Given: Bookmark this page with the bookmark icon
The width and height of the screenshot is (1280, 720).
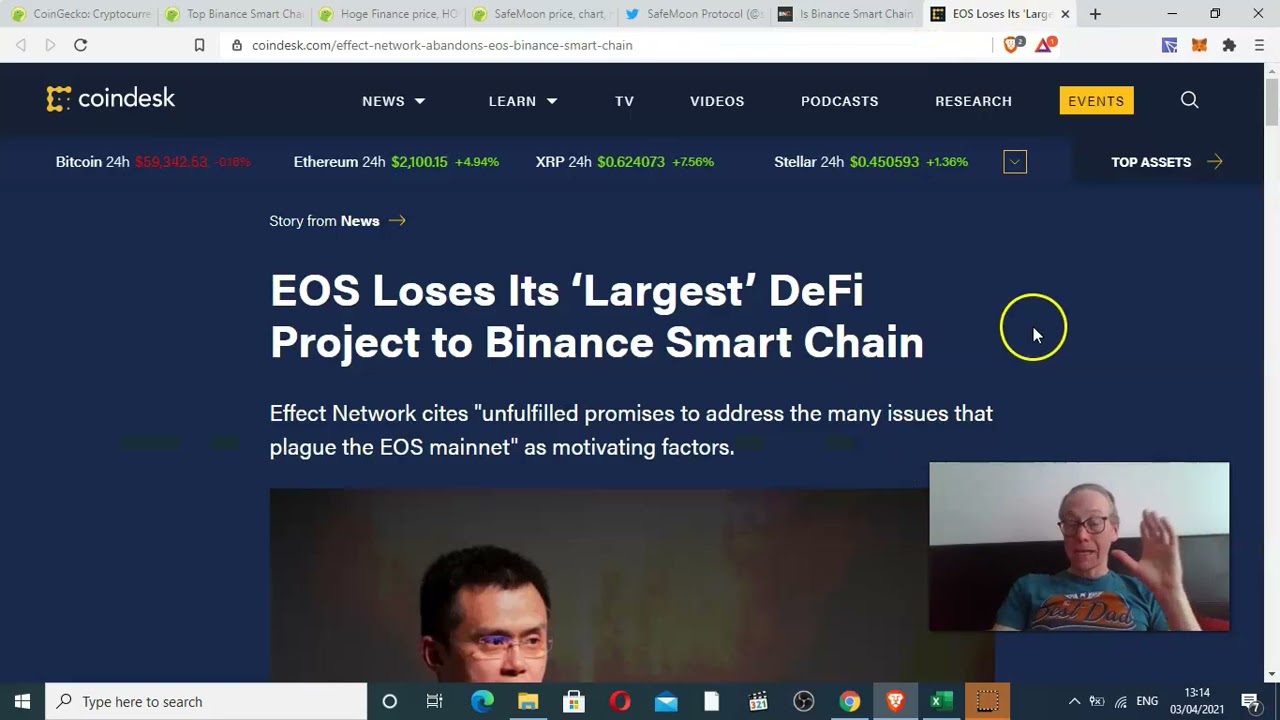Looking at the screenshot, I should pos(199,45).
